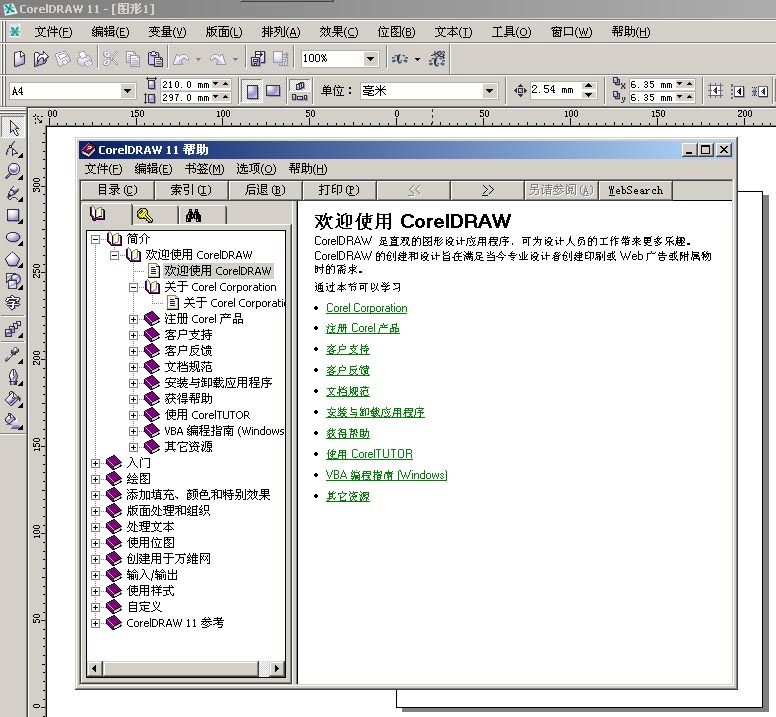Click the Save icon in toolbar
776x717 pixels.
point(63,59)
